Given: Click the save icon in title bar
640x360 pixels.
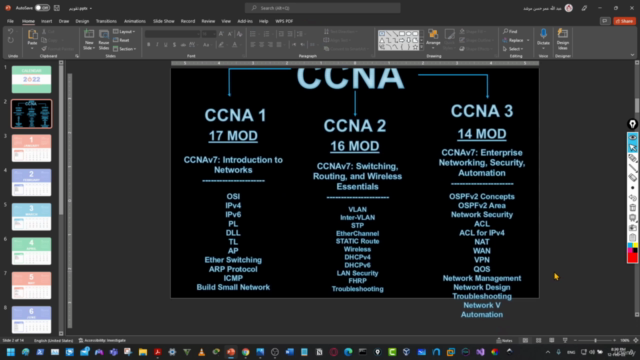Looking at the screenshot, I should tap(57, 8).
